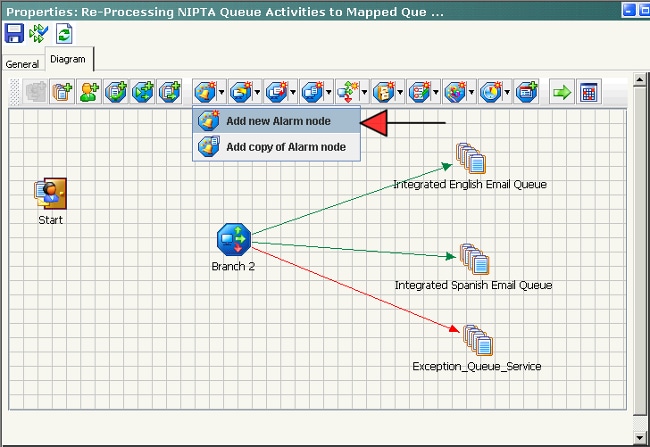The width and height of the screenshot is (650, 447).
Task: Choose Add new Alarm node
Action: pos(276,121)
